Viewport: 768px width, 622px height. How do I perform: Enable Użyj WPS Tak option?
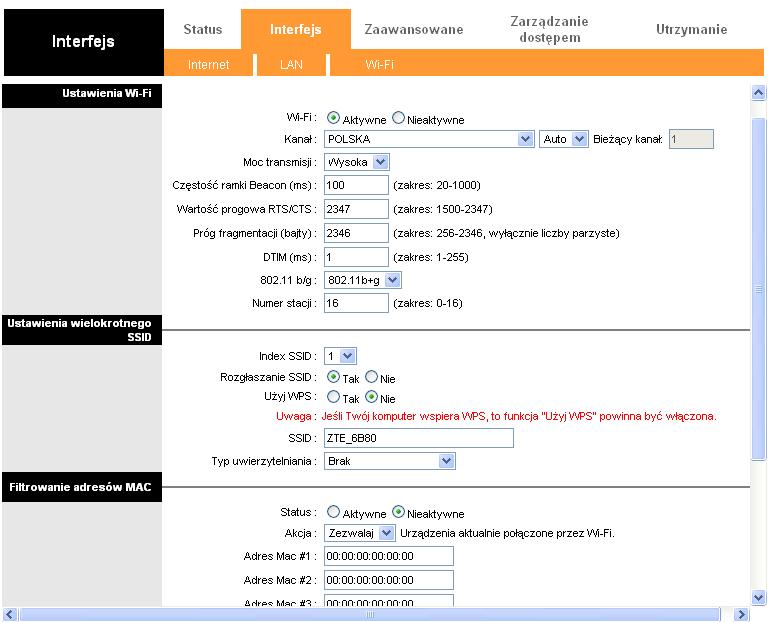[333, 397]
